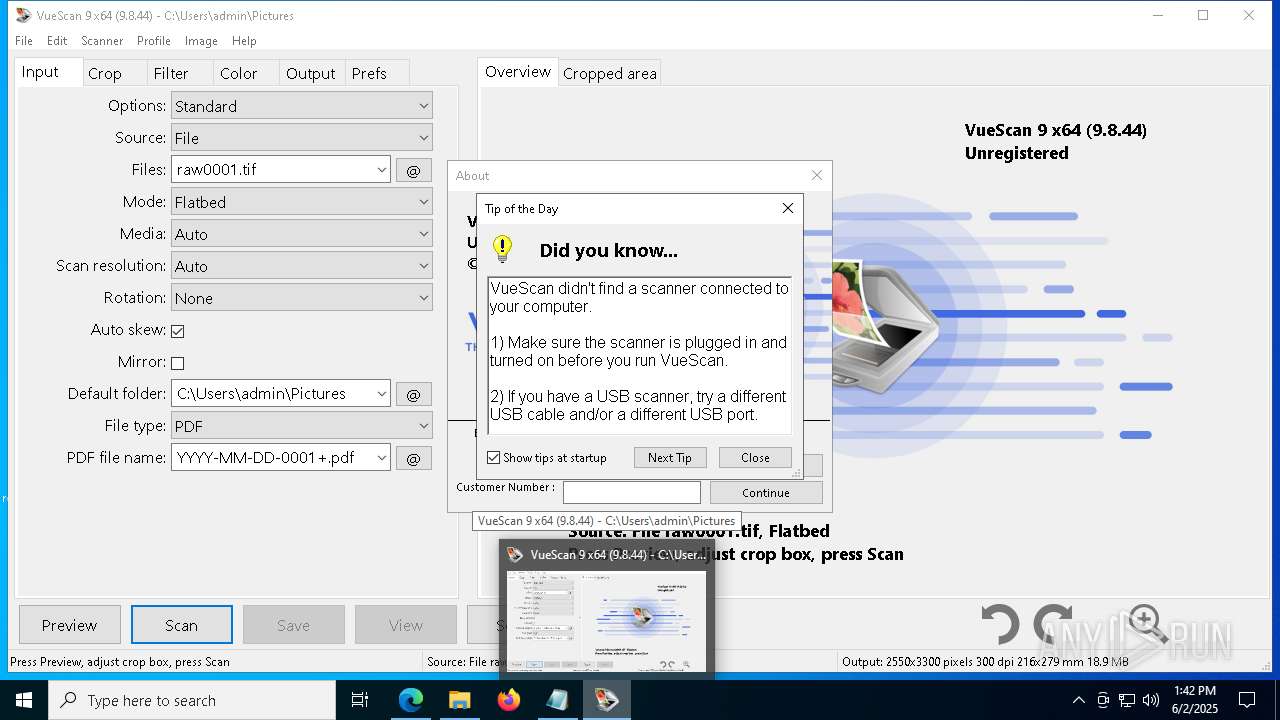Open the Image menu
Screen dimensions: 1280x720
pos(201,41)
